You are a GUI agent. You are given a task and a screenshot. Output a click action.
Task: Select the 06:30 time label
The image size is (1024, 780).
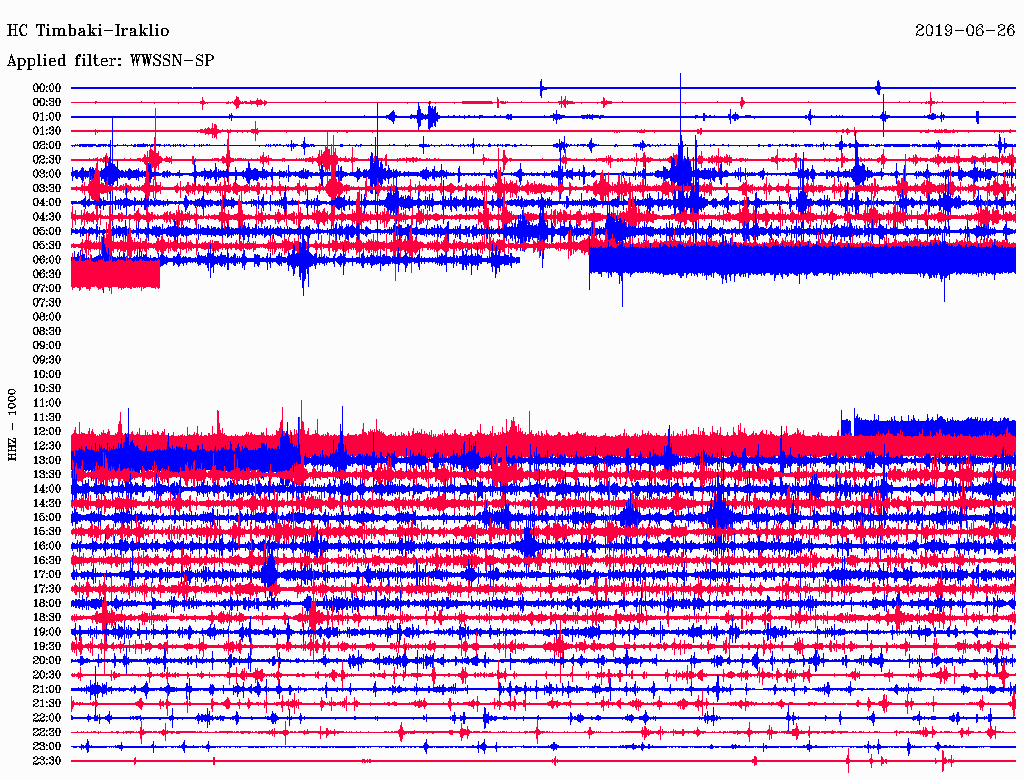(47, 274)
